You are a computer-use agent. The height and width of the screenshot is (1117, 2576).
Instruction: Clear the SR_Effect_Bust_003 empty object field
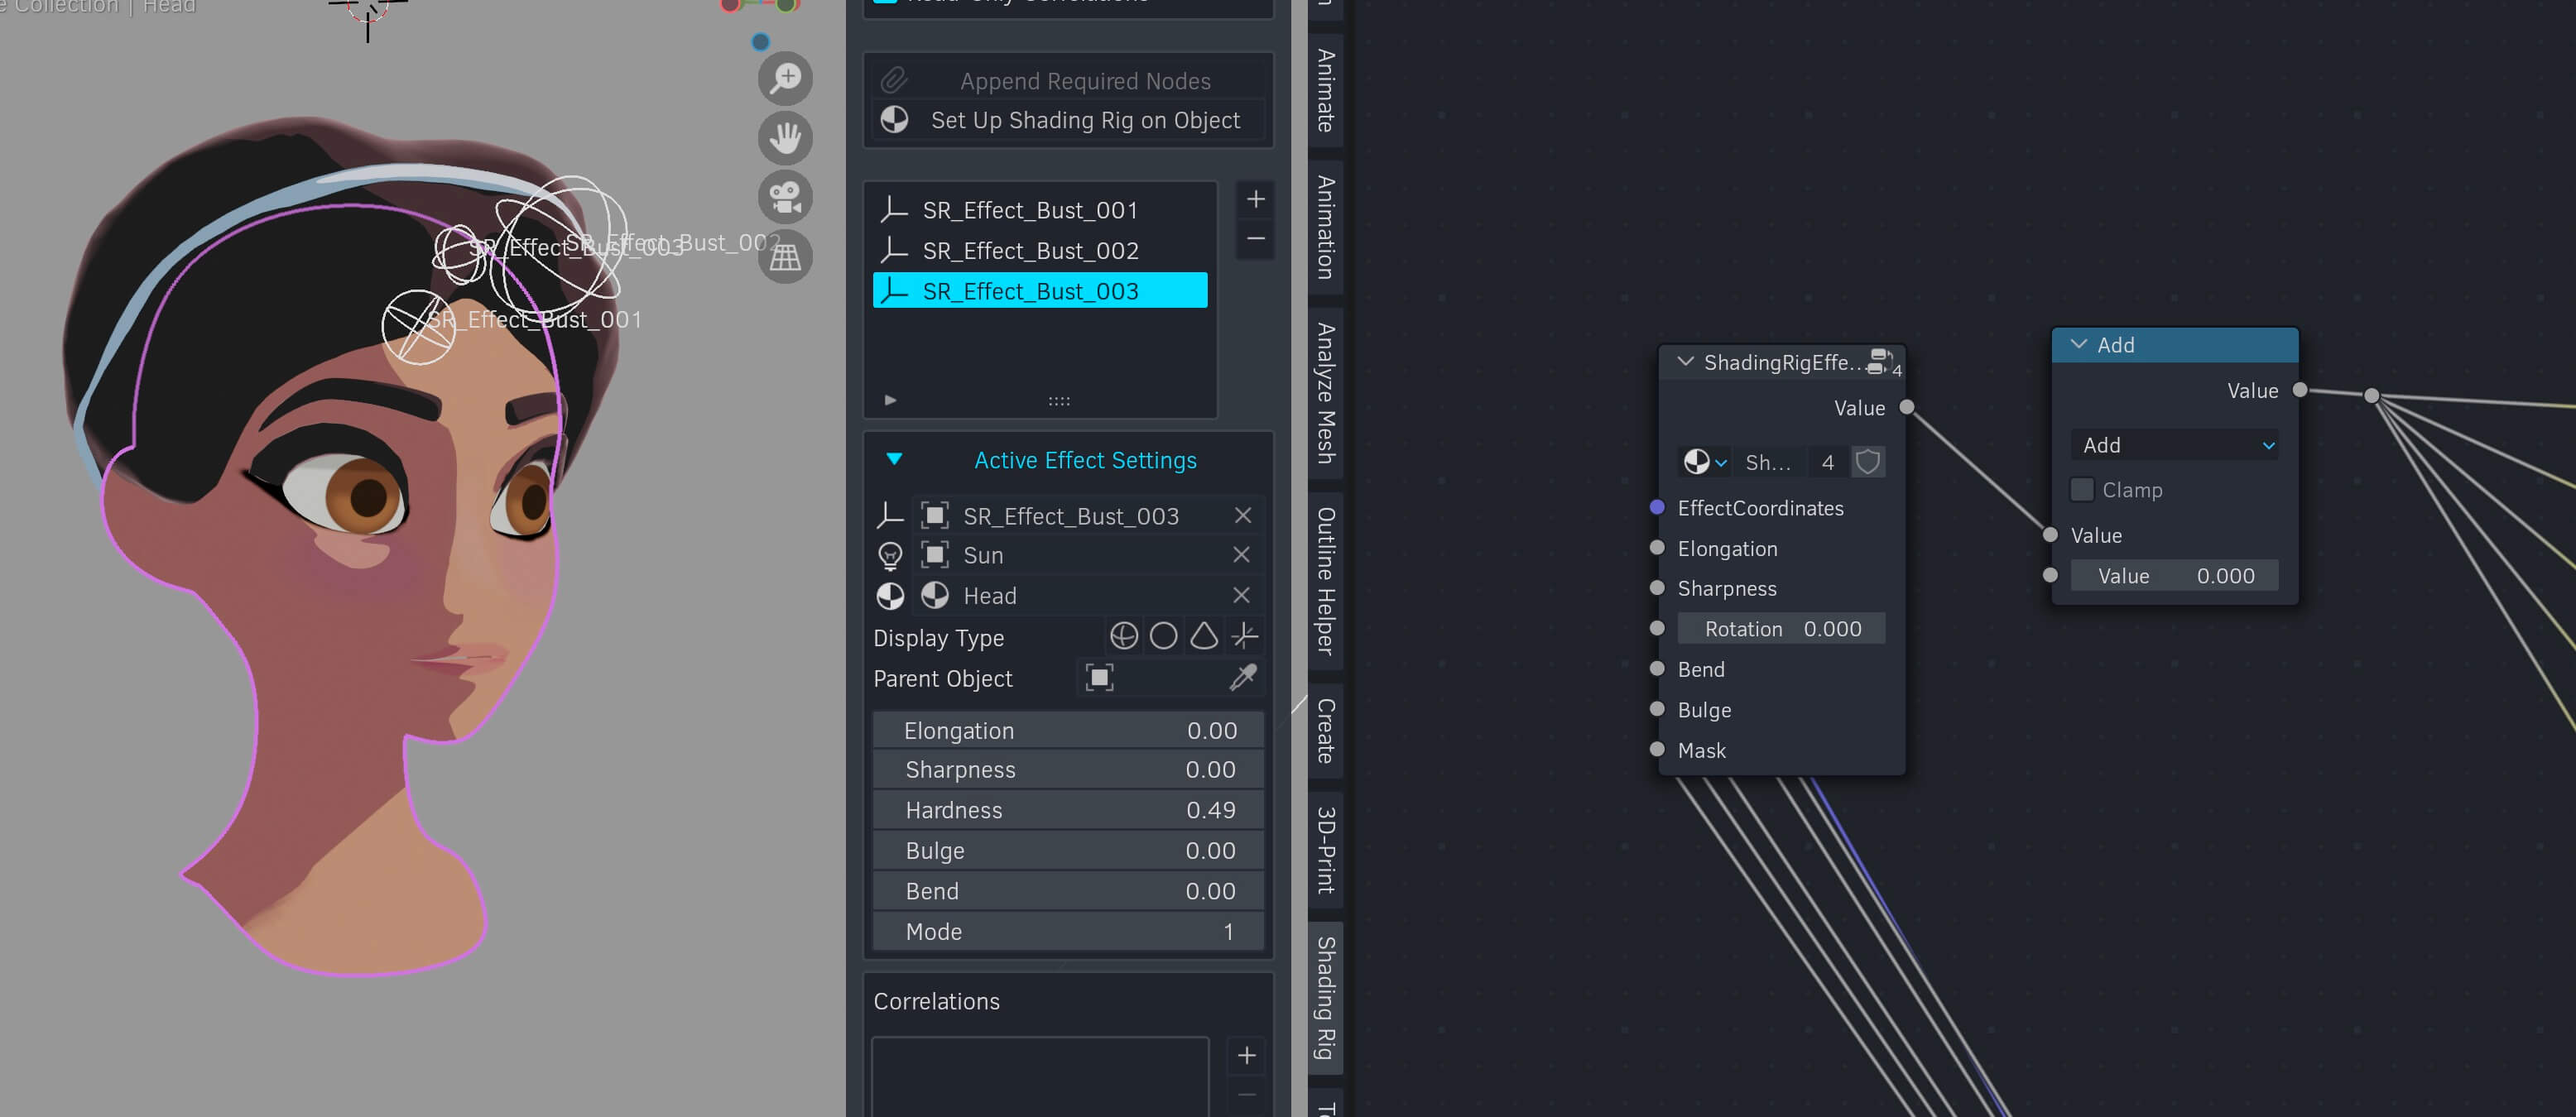1242,515
